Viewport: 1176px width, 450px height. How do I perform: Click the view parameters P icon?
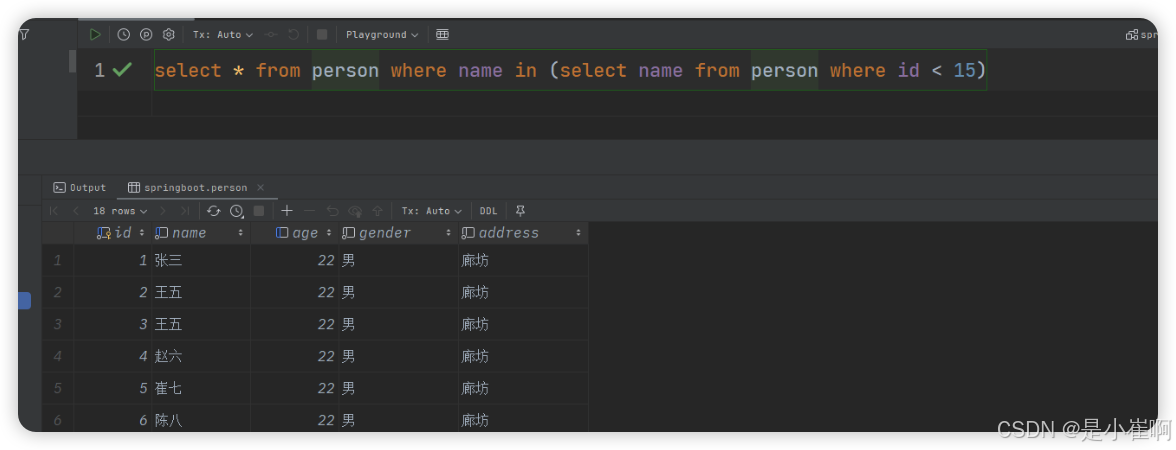click(x=146, y=34)
